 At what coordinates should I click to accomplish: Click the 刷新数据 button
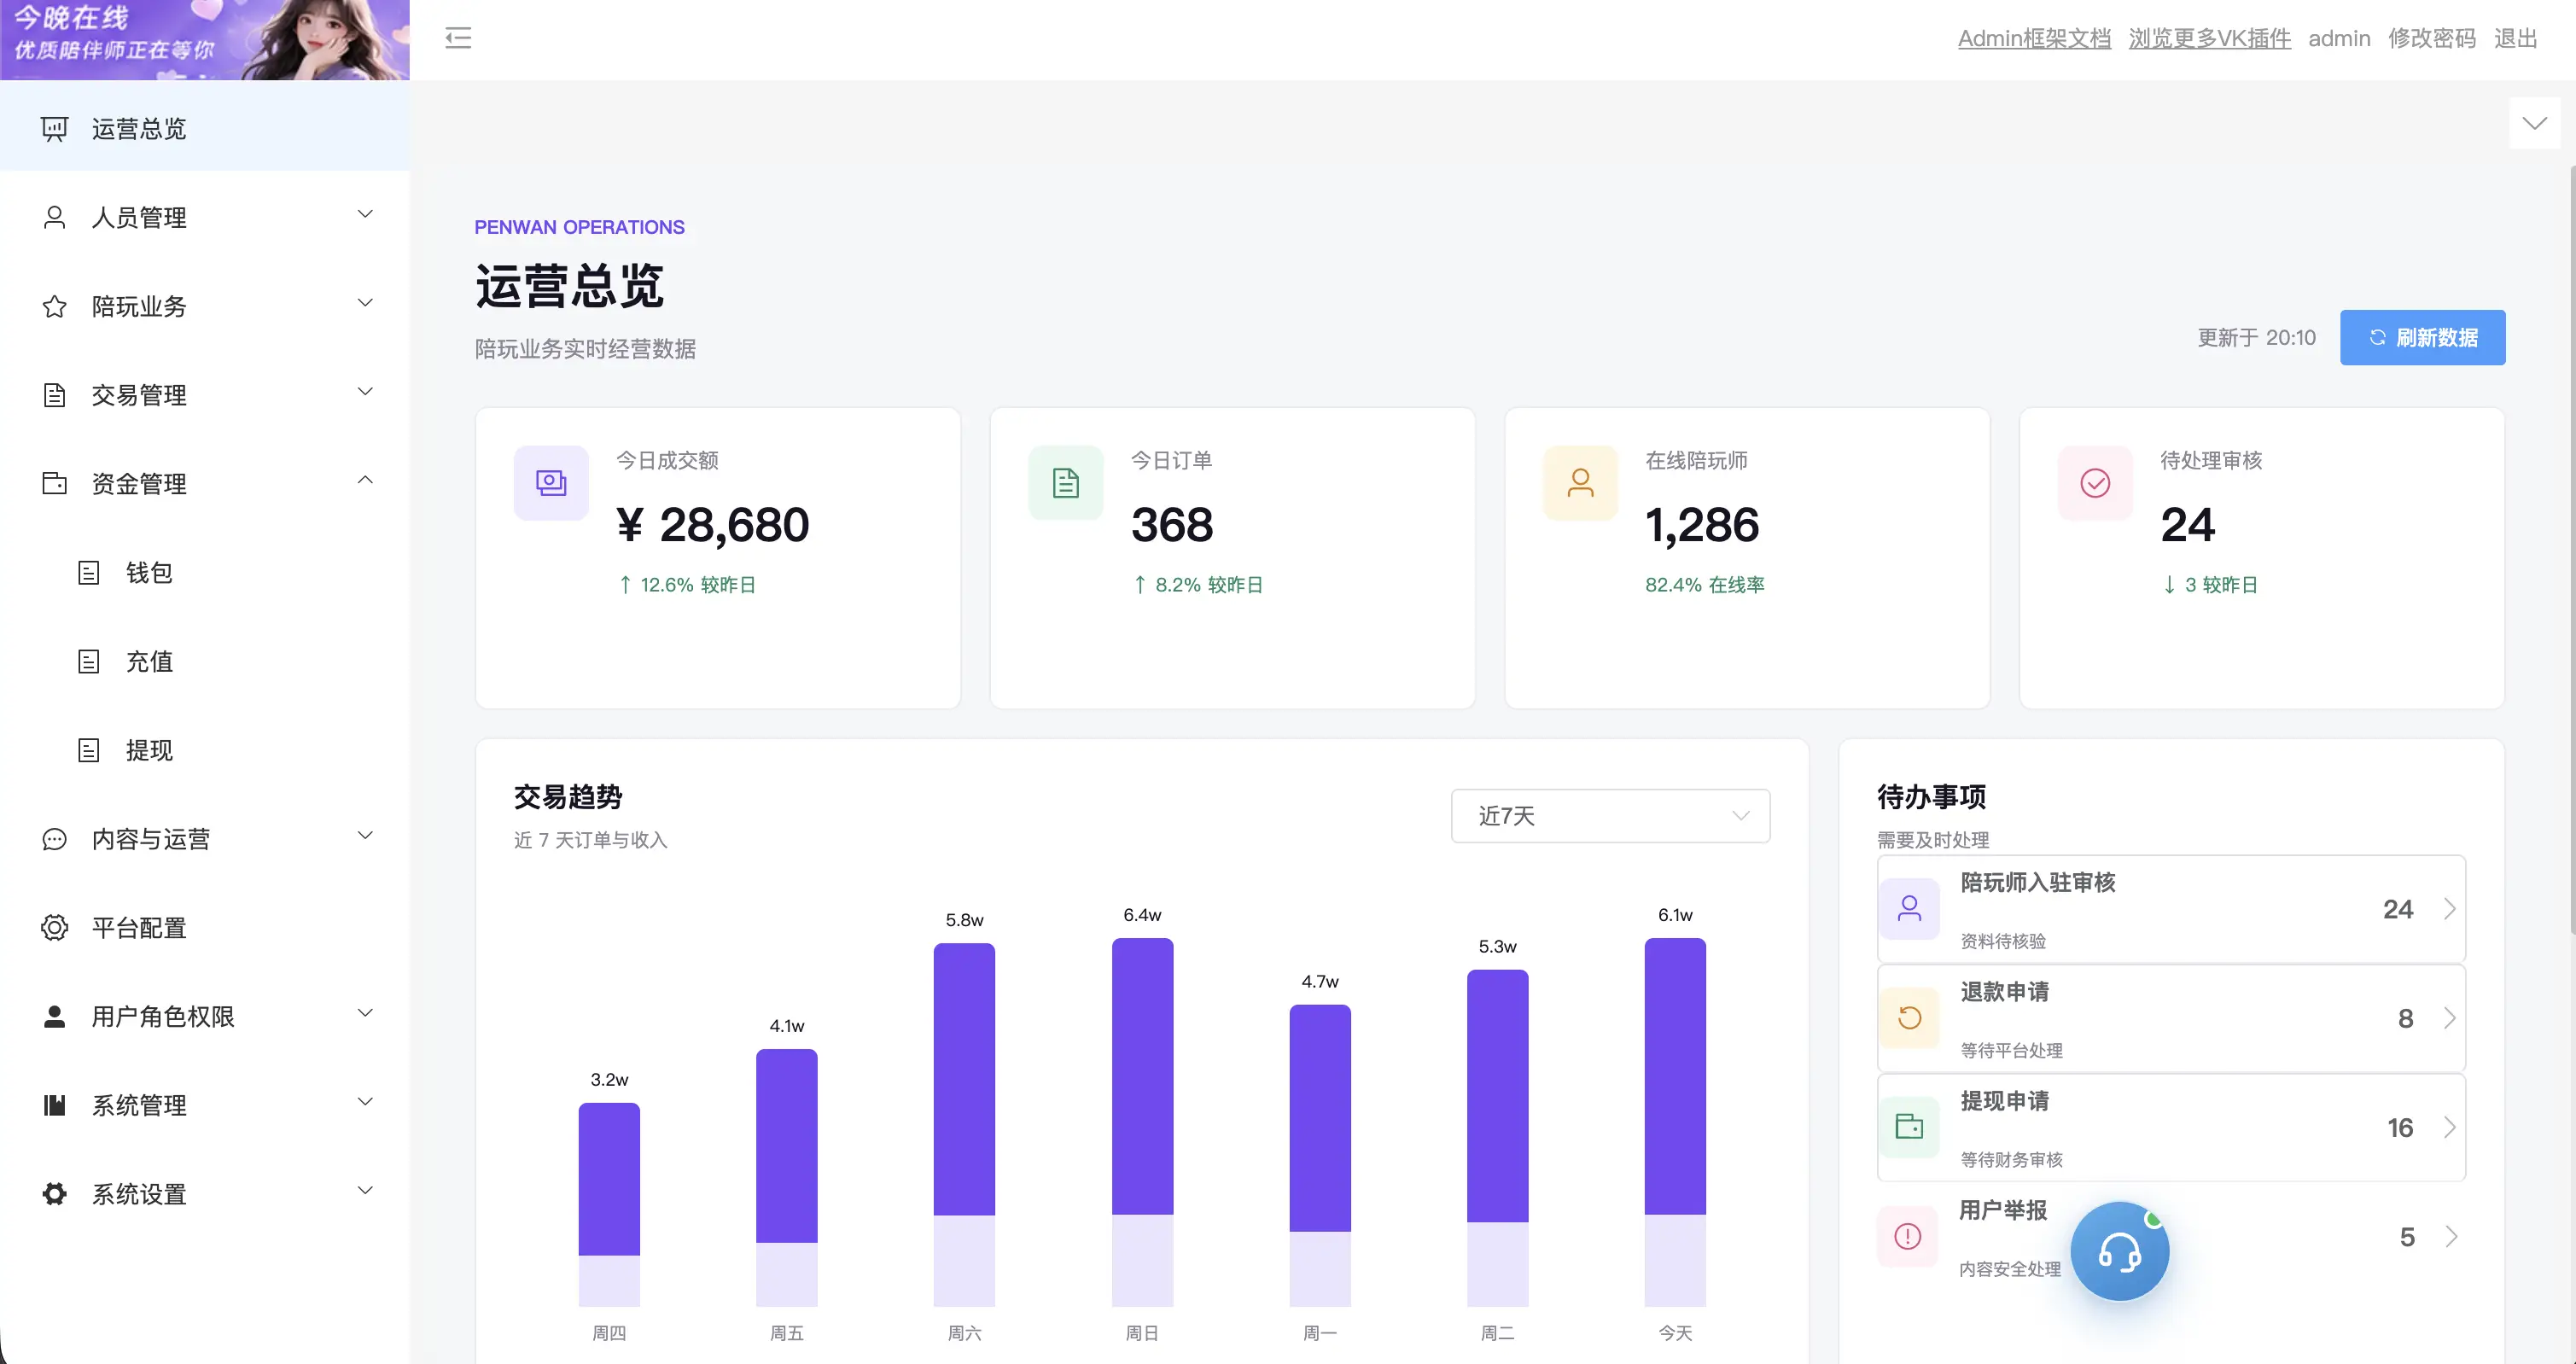[x=2422, y=338]
